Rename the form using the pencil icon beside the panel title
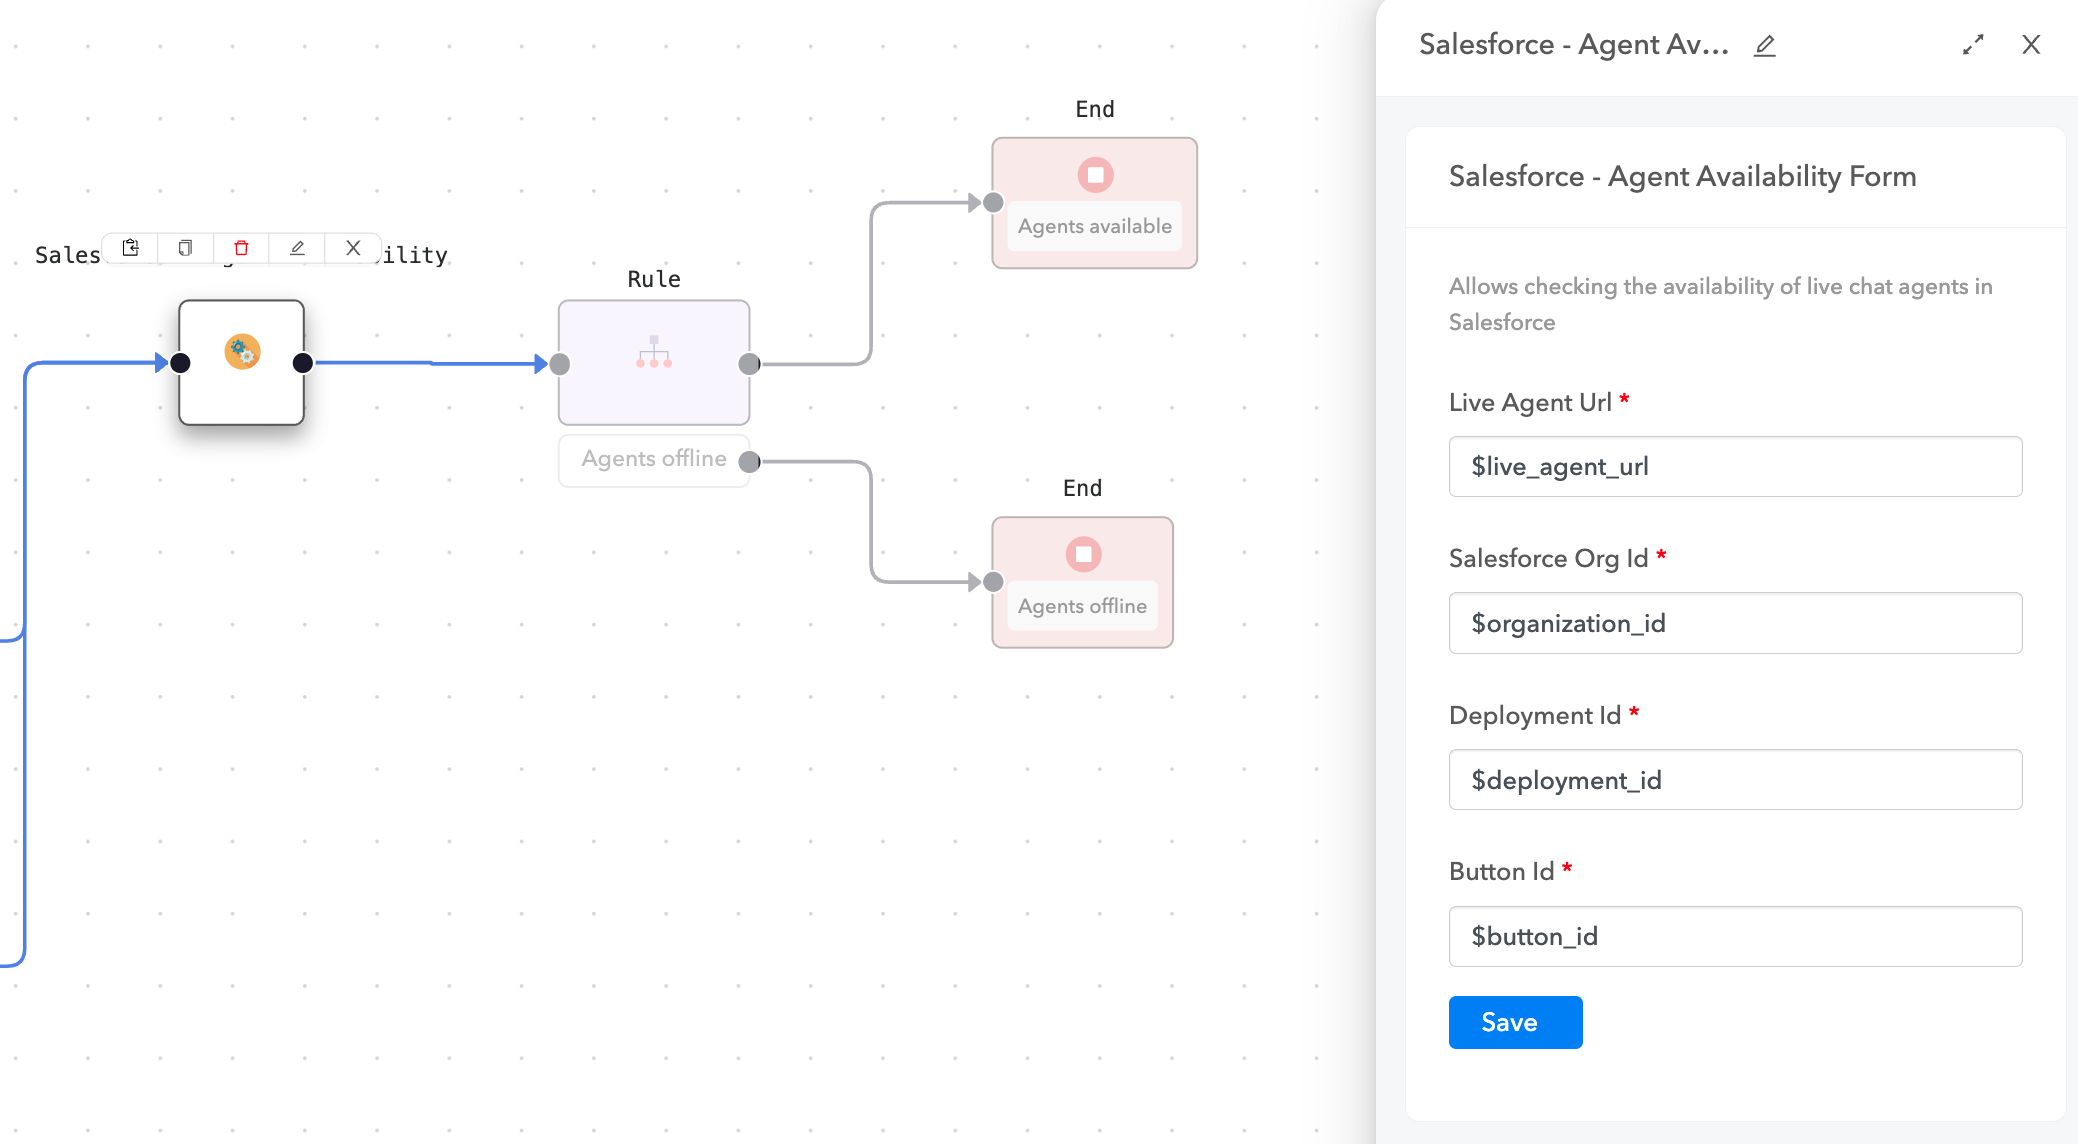 1766,45
